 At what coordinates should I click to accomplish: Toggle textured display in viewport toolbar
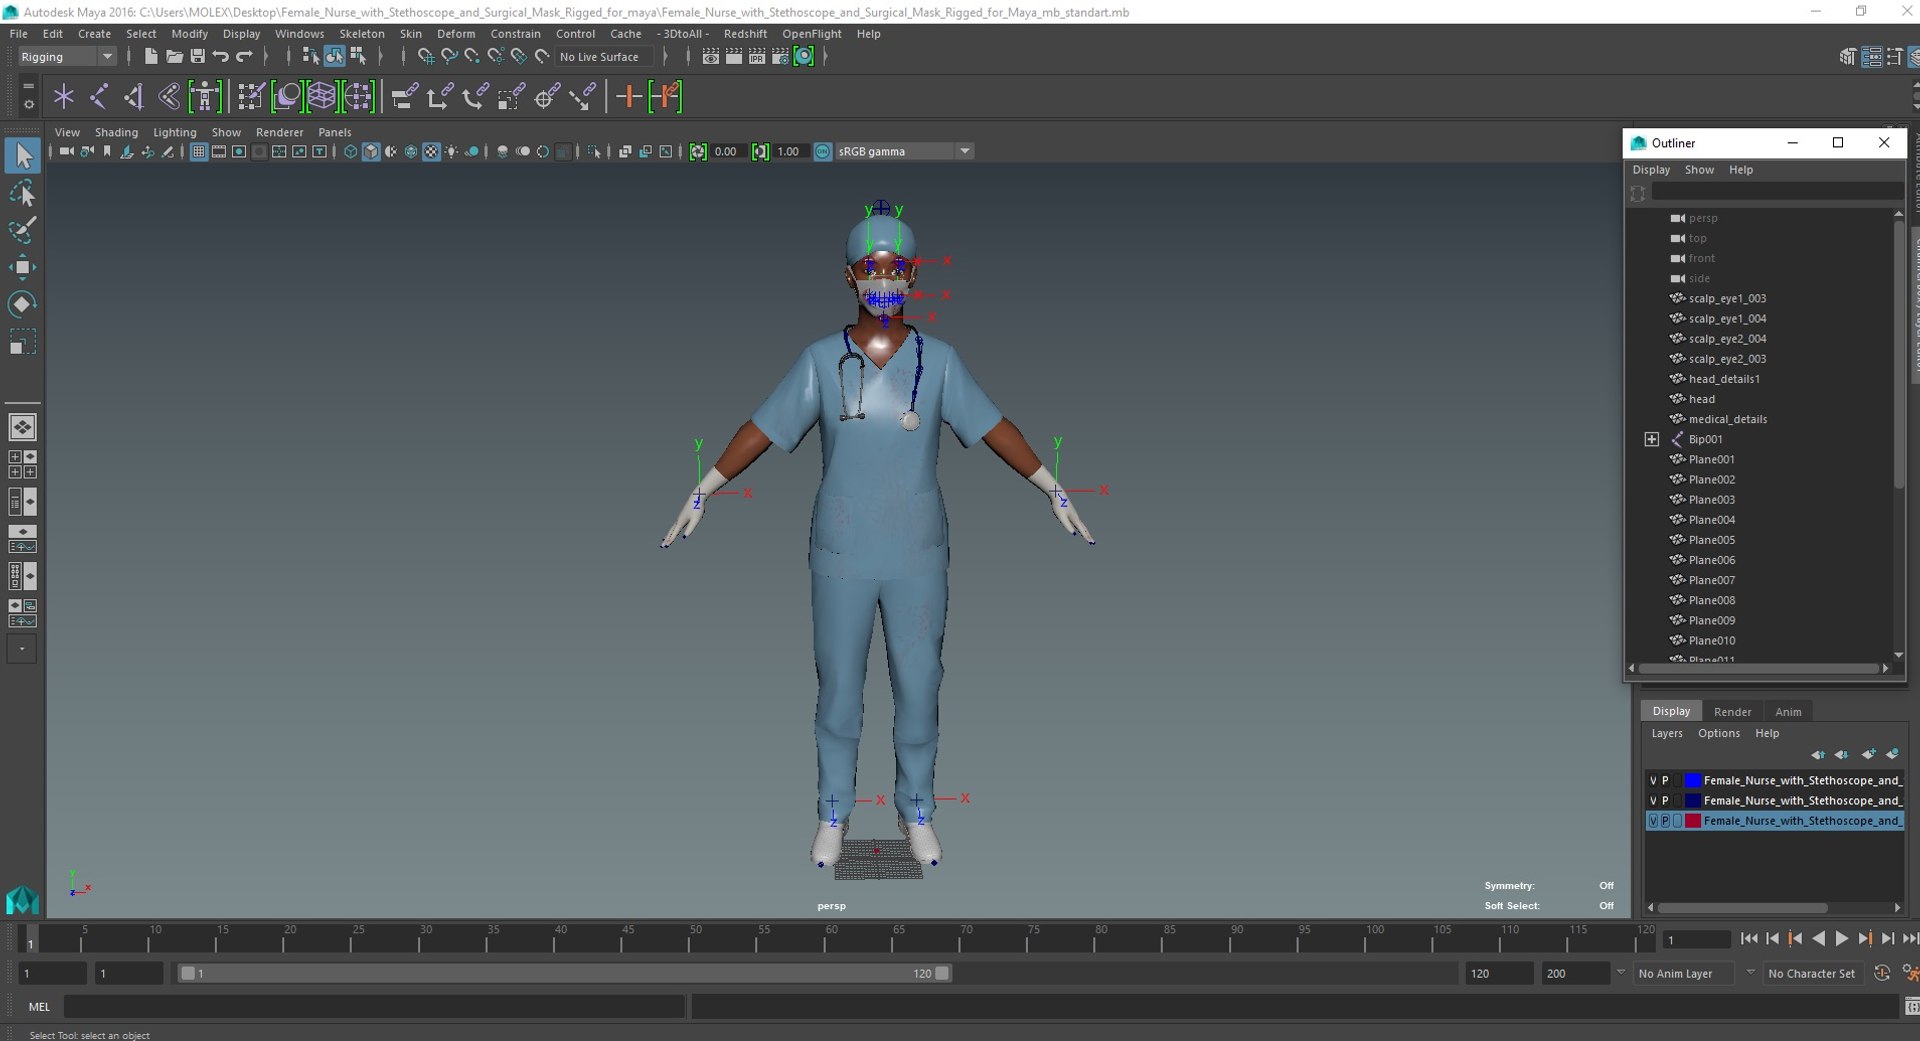coord(431,152)
